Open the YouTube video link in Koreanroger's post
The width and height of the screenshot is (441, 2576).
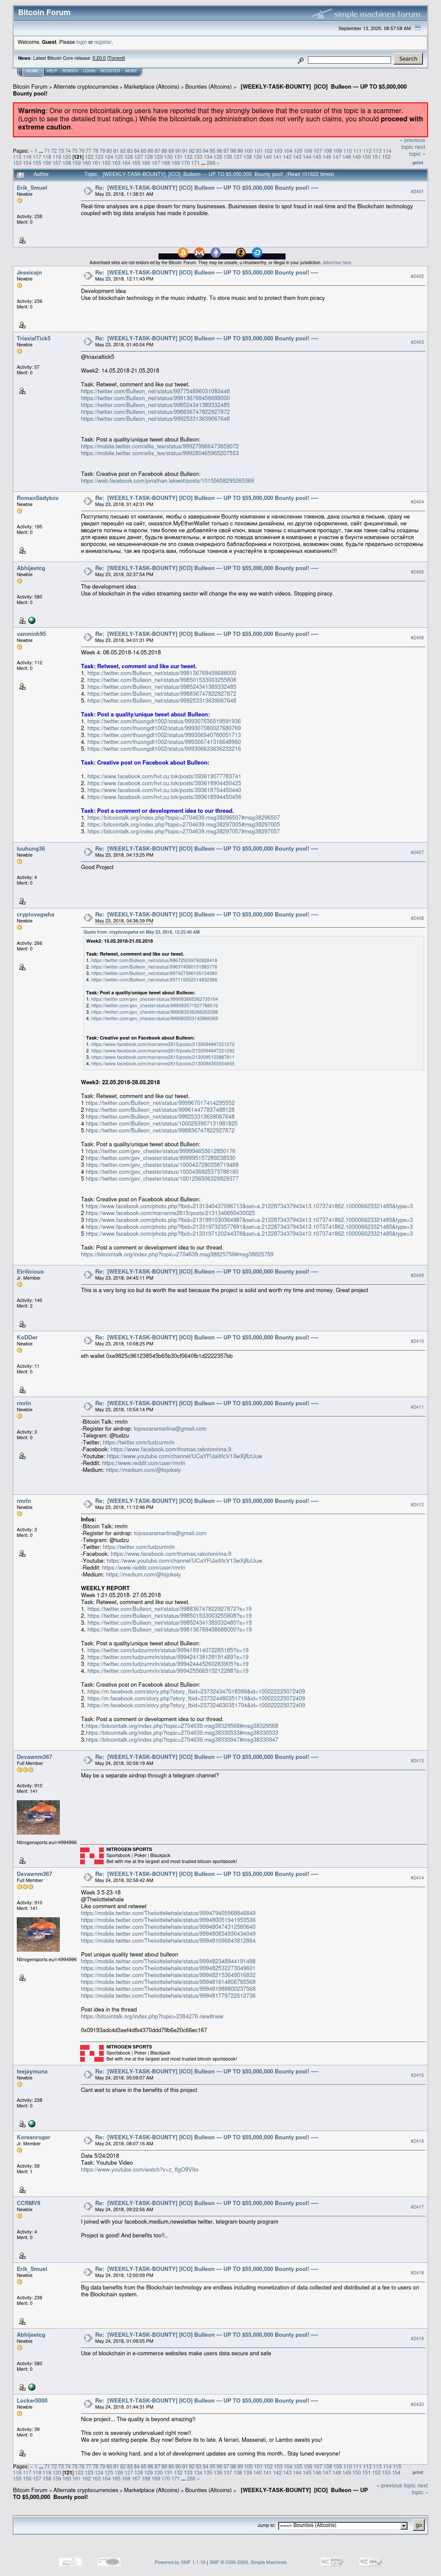point(140,2170)
